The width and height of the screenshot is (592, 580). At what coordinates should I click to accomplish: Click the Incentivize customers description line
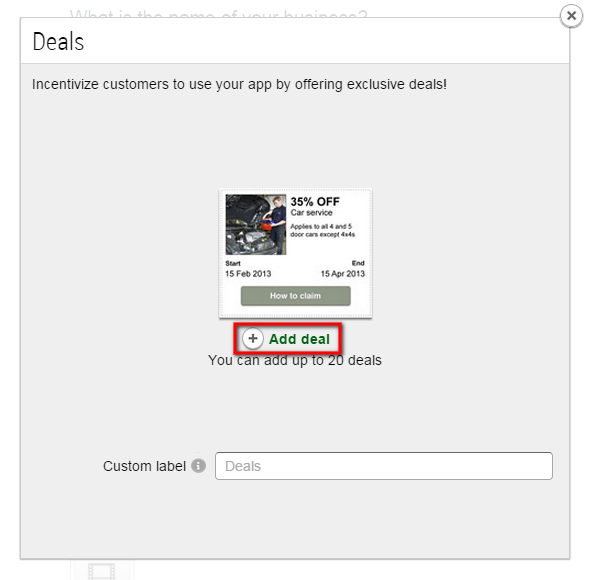tap(239, 85)
